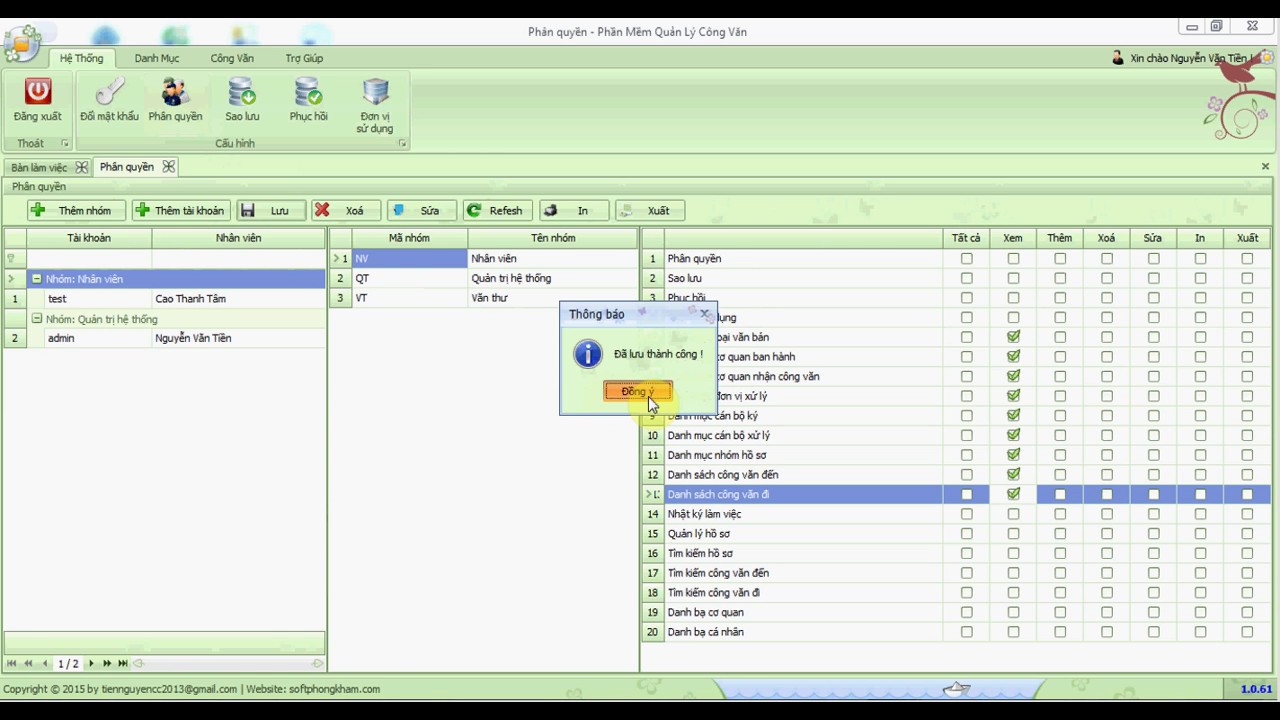1280x720 pixels.
Task: Go to first page in account pager
Action: 12,663
